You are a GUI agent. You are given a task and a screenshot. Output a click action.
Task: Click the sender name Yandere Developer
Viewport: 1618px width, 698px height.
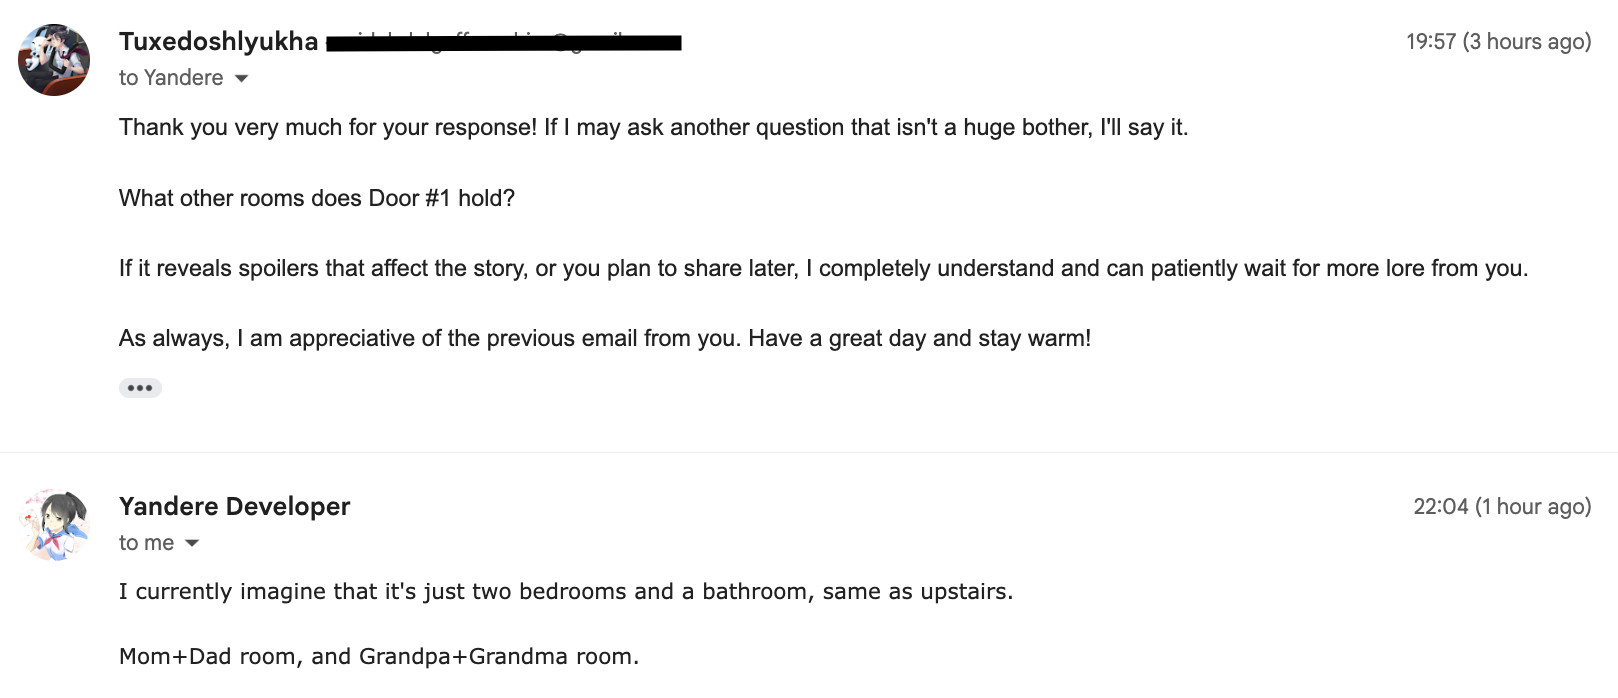coord(234,507)
